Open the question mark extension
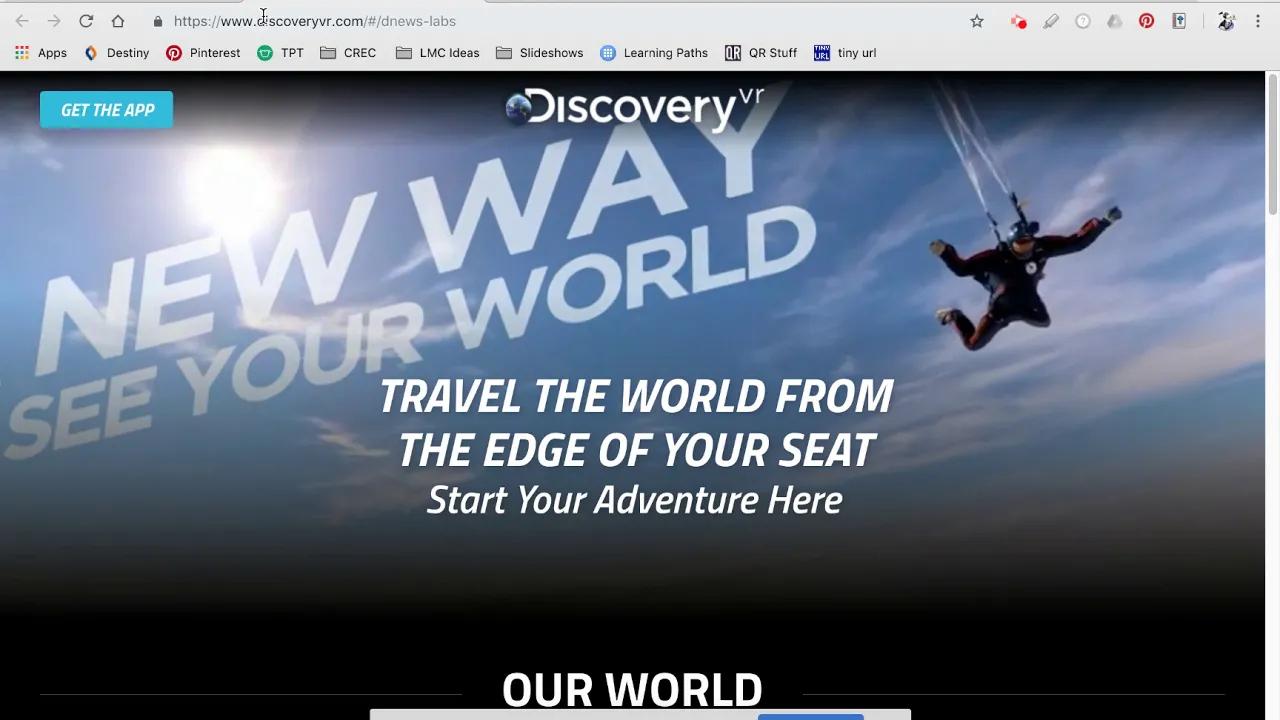This screenshot has height=720, width=1280. (1083, 21)
